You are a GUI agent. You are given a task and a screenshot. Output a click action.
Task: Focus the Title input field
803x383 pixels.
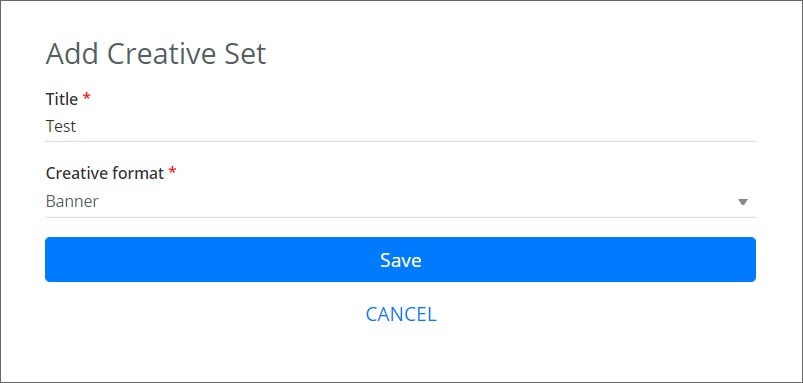[x=400, y=126]
